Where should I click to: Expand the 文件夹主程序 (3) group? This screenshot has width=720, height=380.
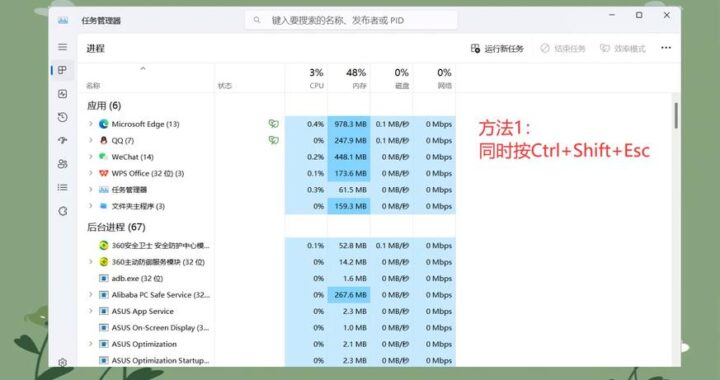(x=90, y=206)
